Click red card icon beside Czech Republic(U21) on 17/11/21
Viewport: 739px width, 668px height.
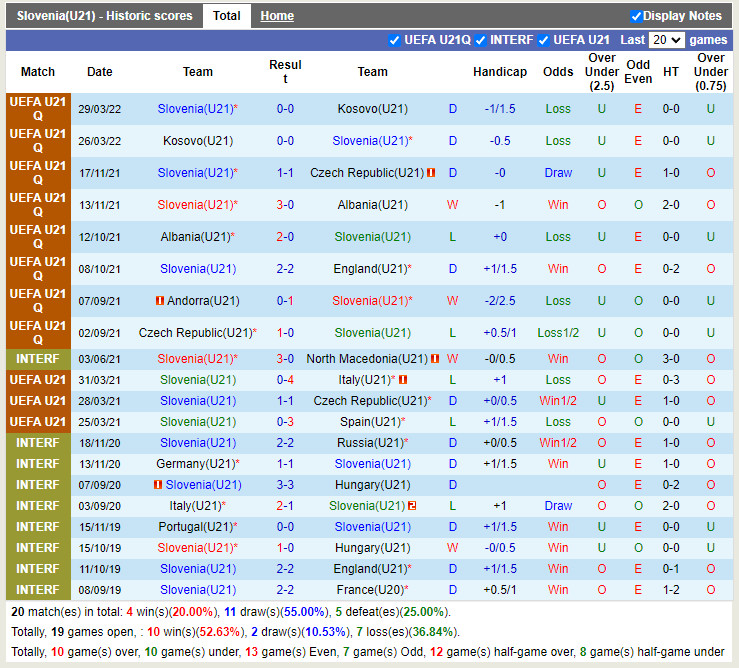pos(431,173)
